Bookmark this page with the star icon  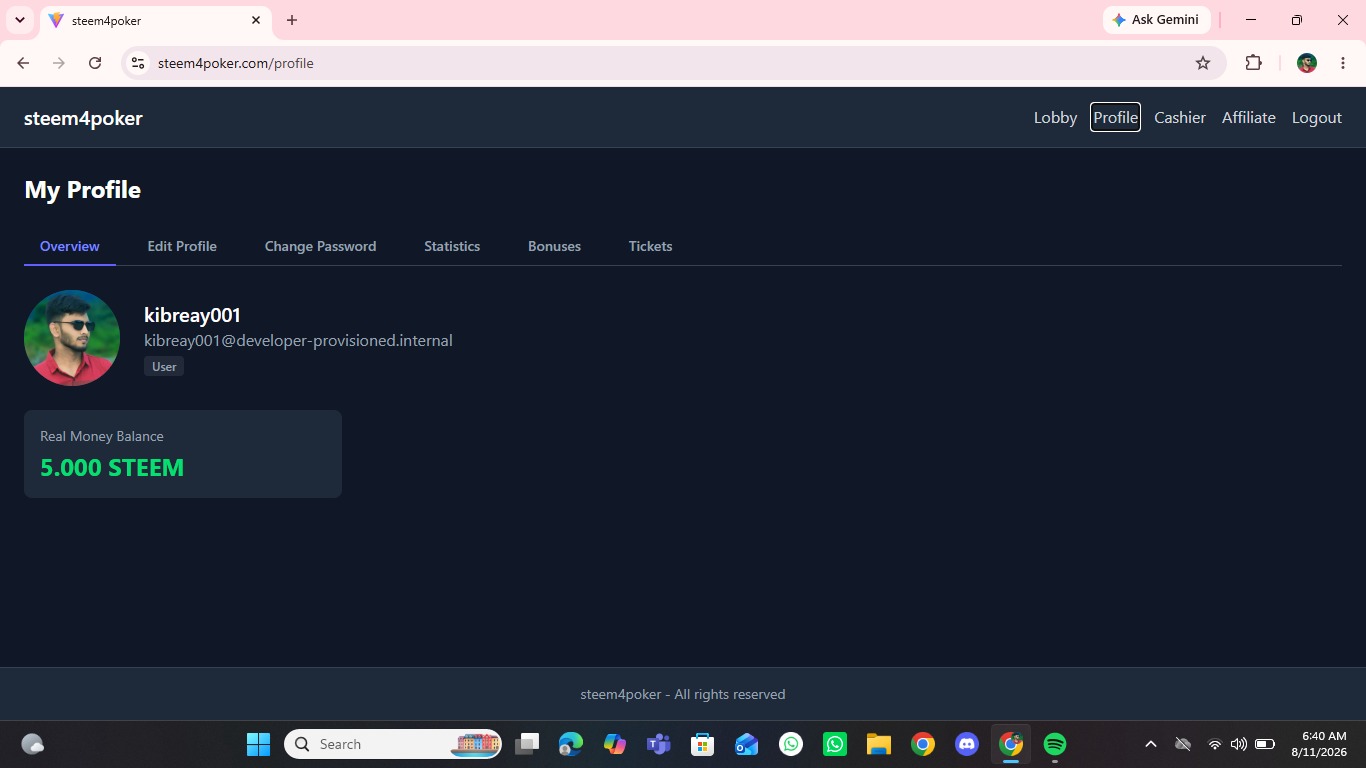[1203, 63]
